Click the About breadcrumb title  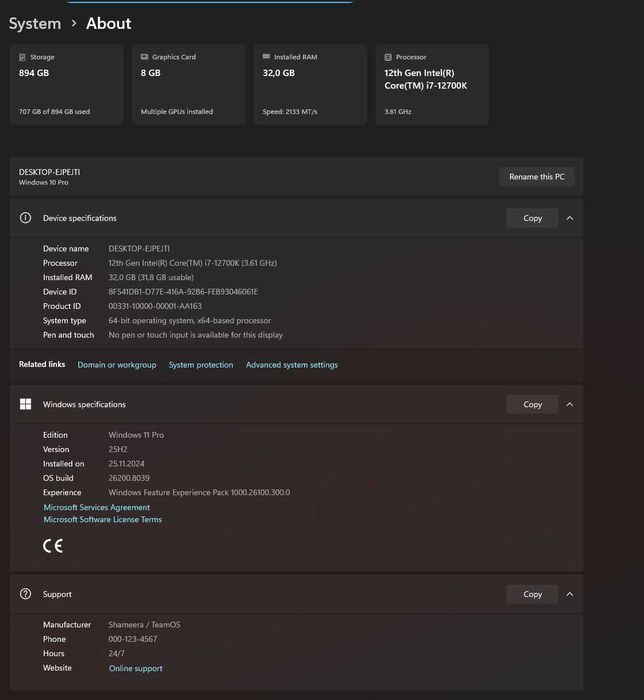(108, 23)
